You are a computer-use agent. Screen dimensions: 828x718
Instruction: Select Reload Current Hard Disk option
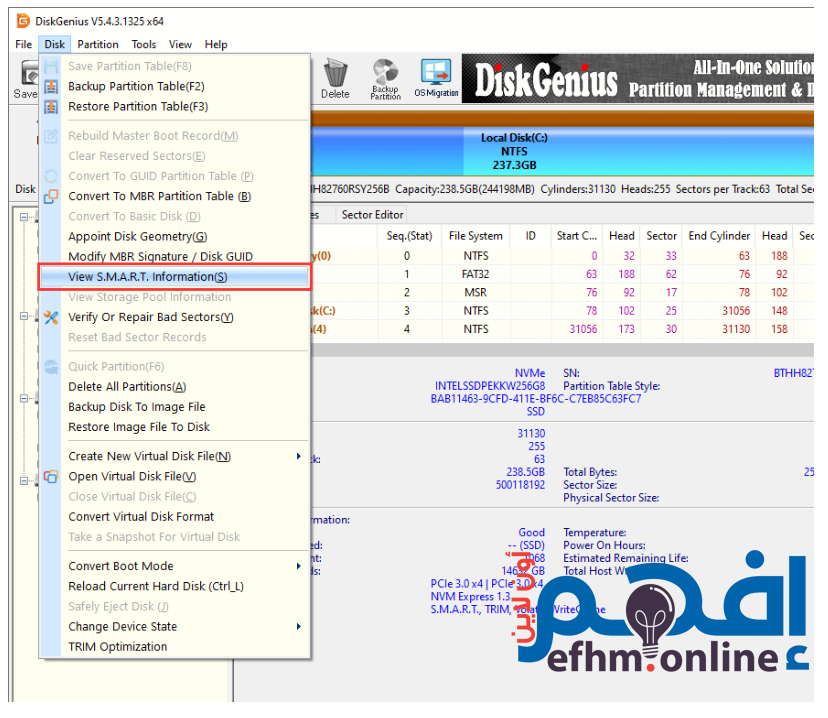point(155,586)
